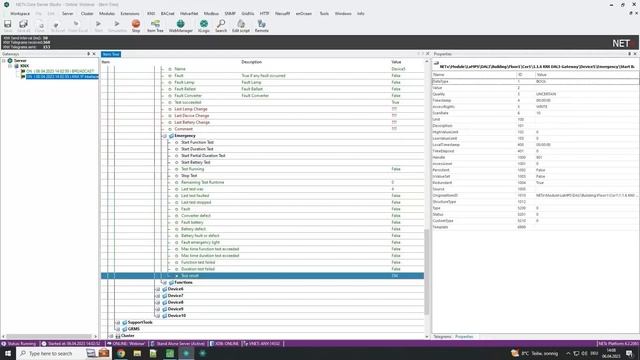Open Chrome from the Windows taskbar
The height and width of the screenshot is (360, 640).
[121, 353]
